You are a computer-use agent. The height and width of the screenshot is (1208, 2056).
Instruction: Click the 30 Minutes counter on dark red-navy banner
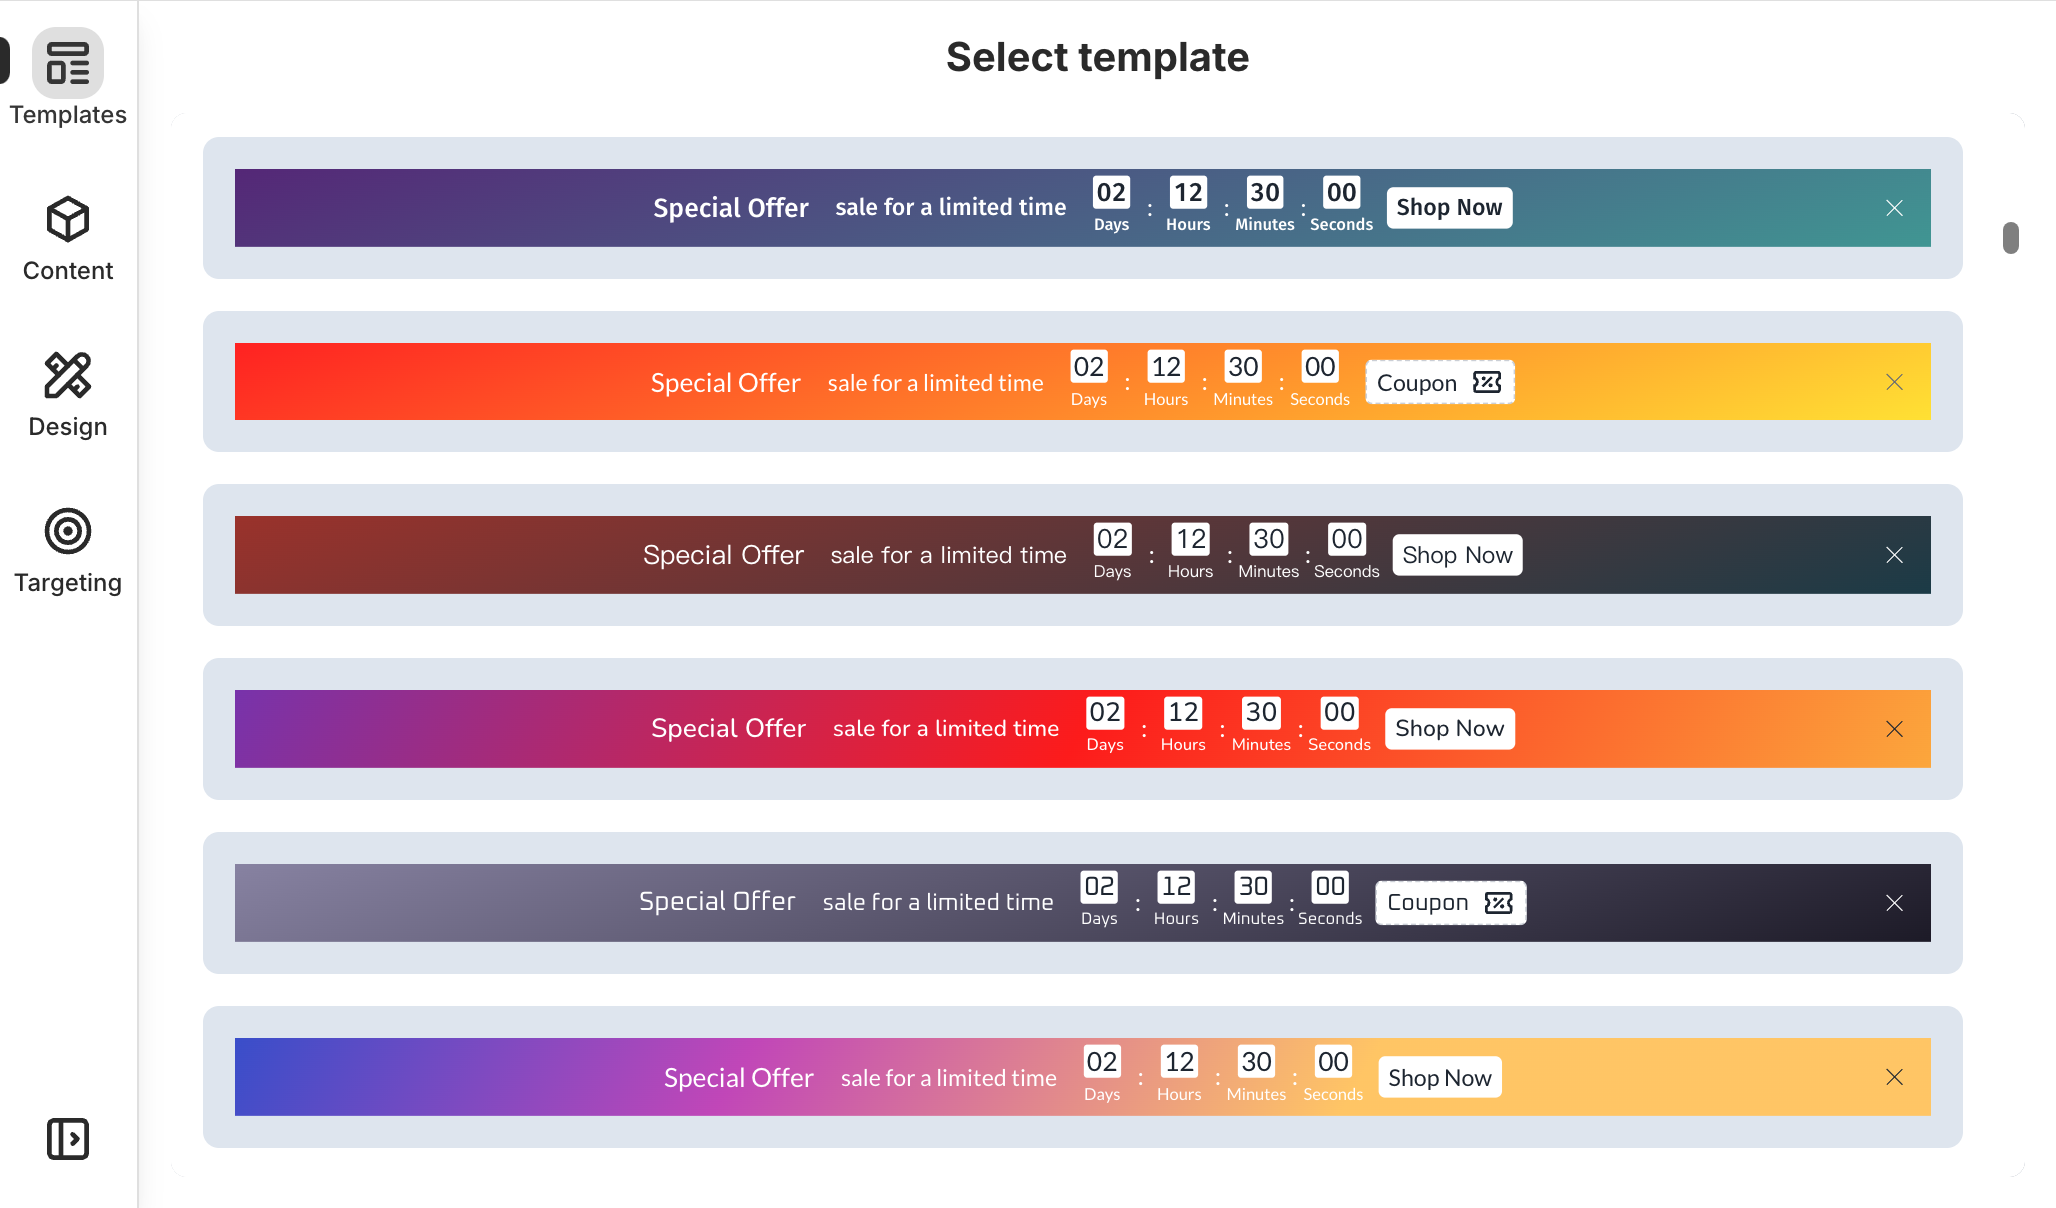[x=1269, y=551]
